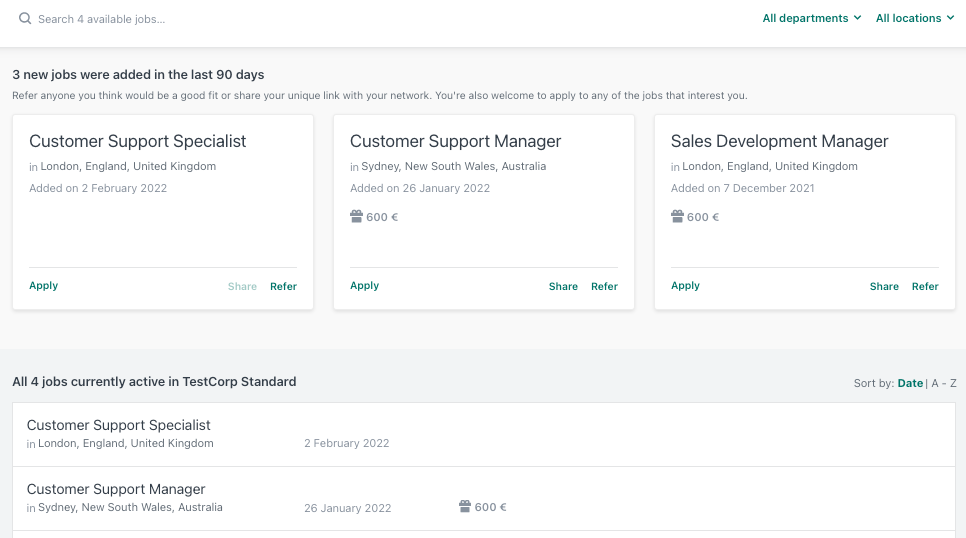The image size is (966, 538).
Task: Apply to Customer Support Specialist job
Action: coord(44,286)
